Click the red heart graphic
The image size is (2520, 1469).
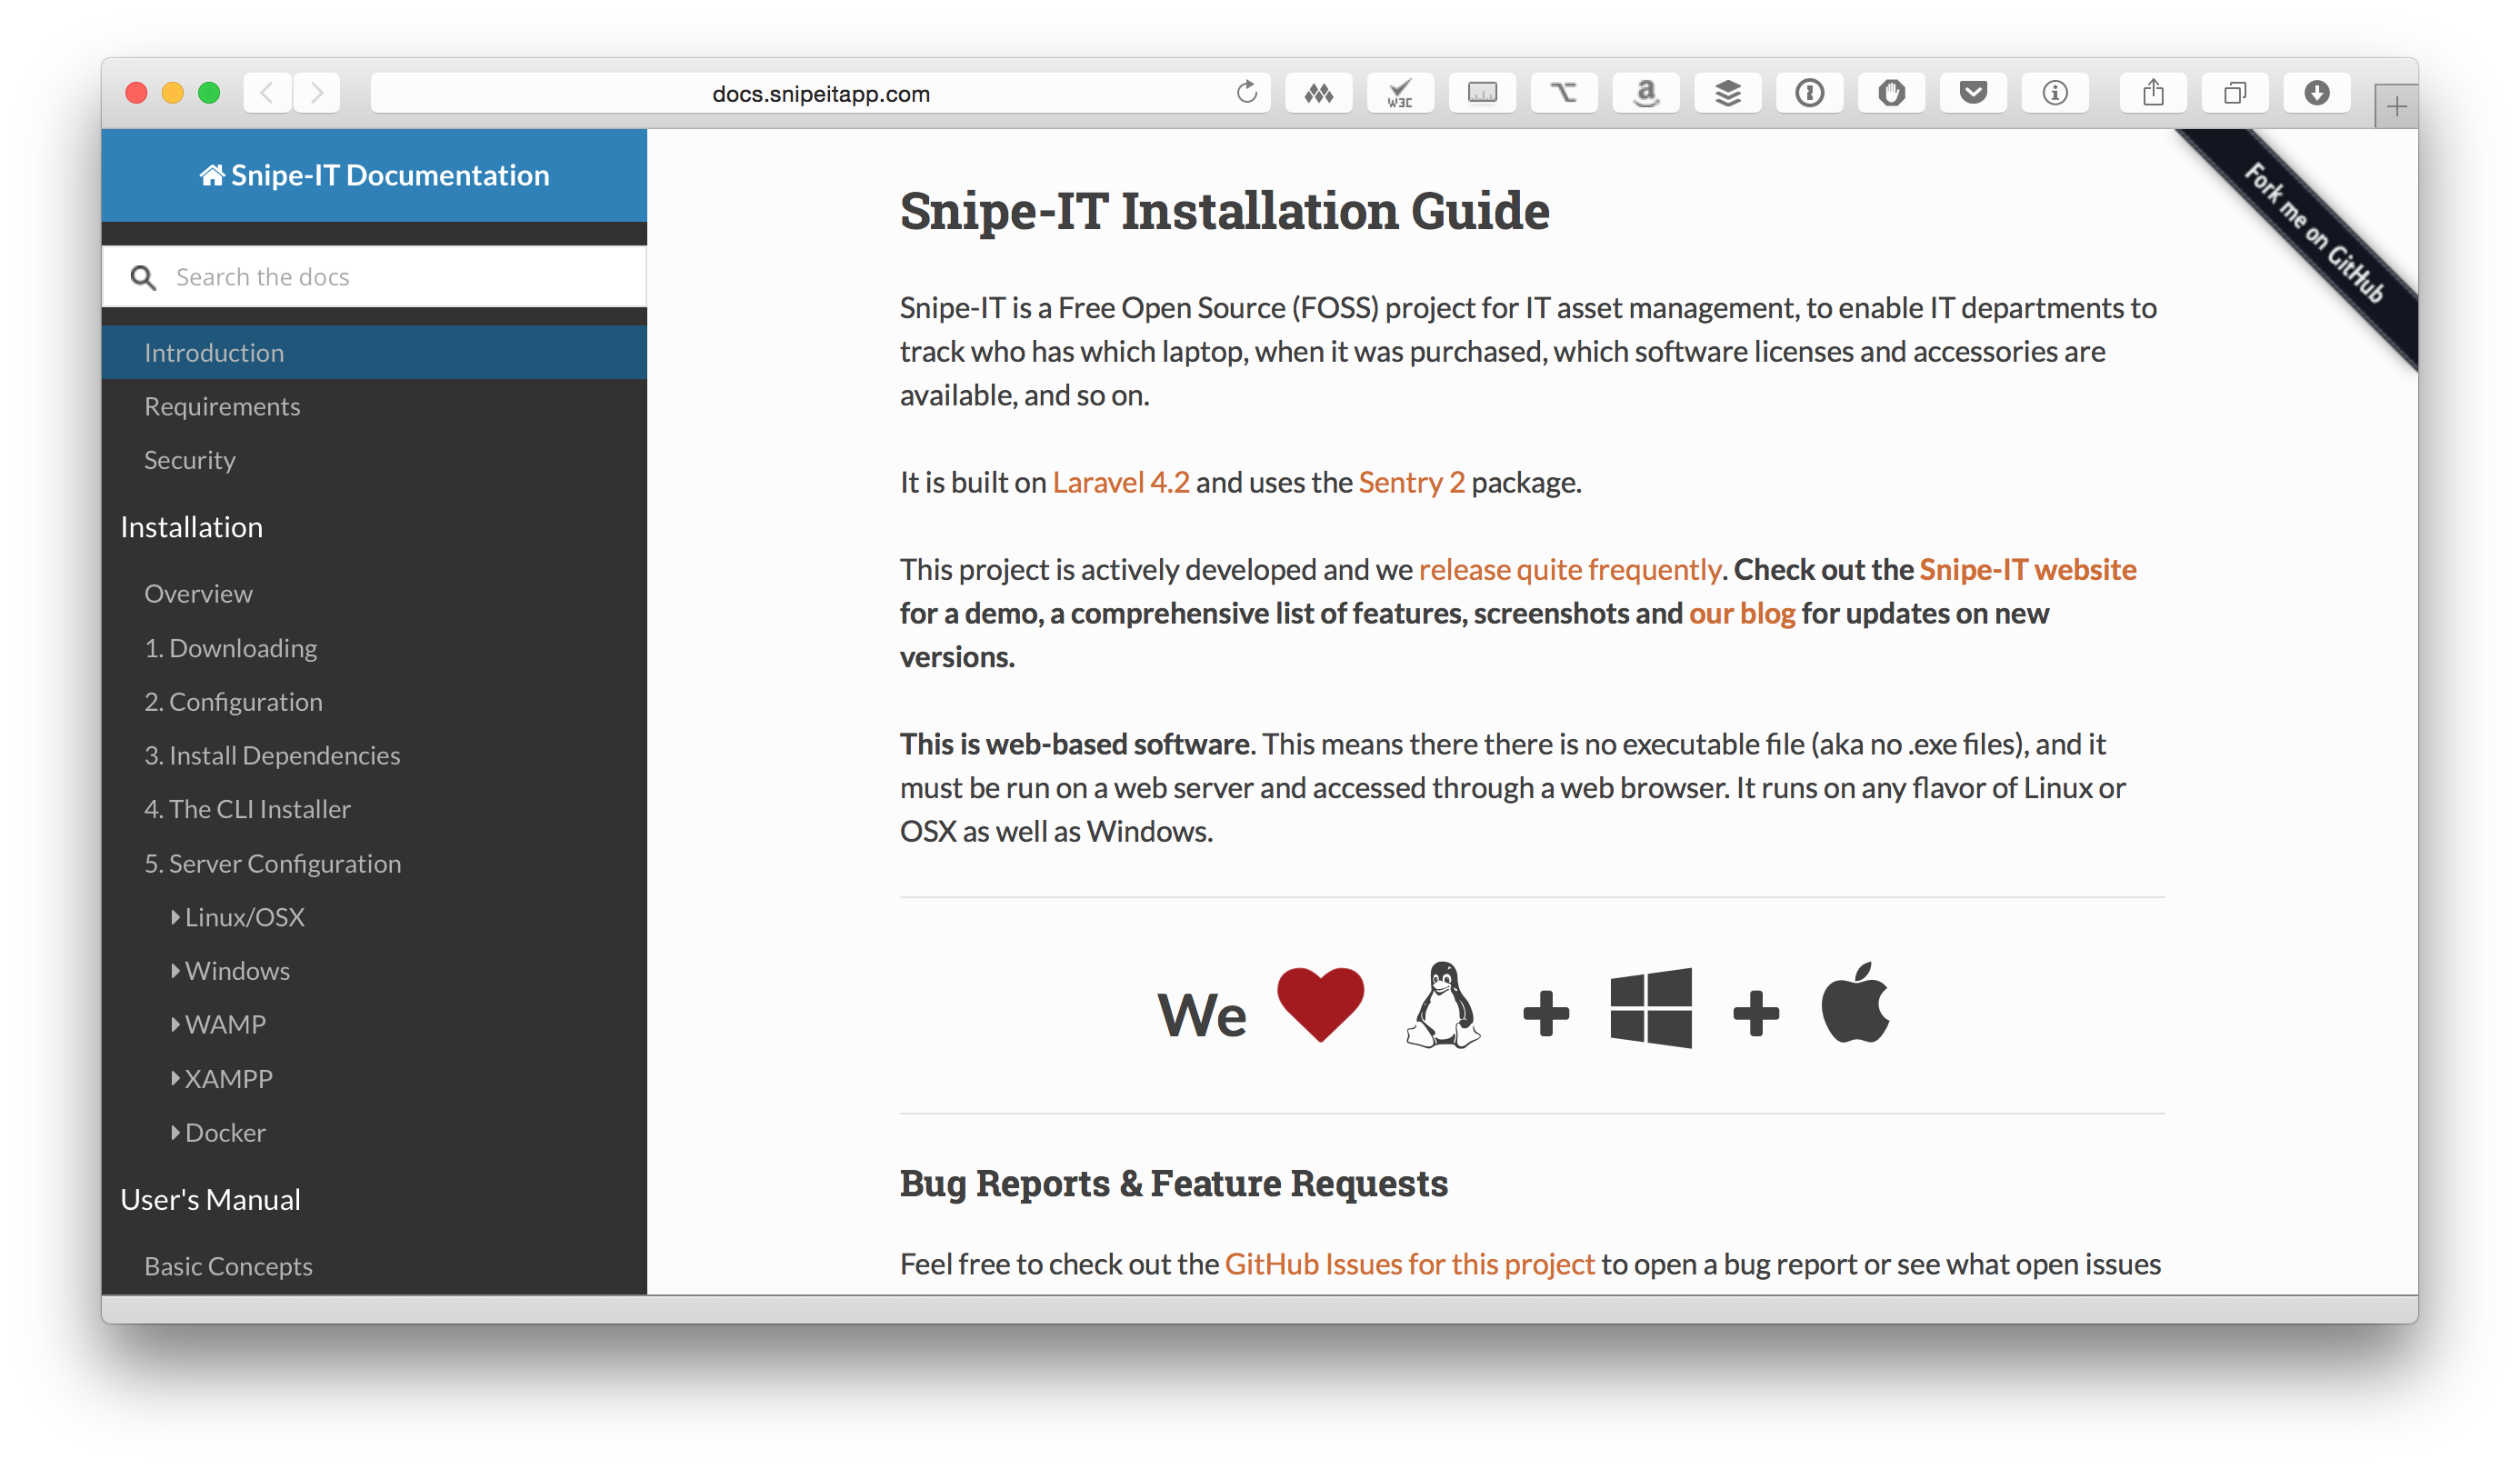(x=1320, y=1004)
